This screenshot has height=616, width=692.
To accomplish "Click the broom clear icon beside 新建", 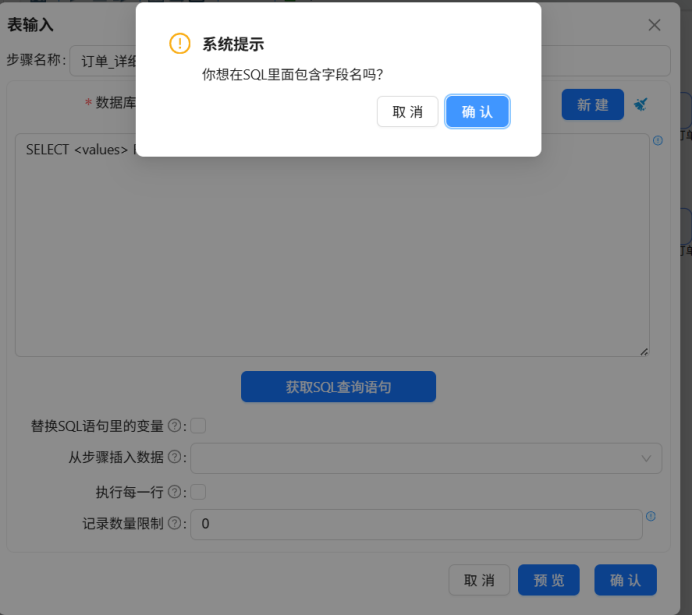I will click(x=640, y=105).
